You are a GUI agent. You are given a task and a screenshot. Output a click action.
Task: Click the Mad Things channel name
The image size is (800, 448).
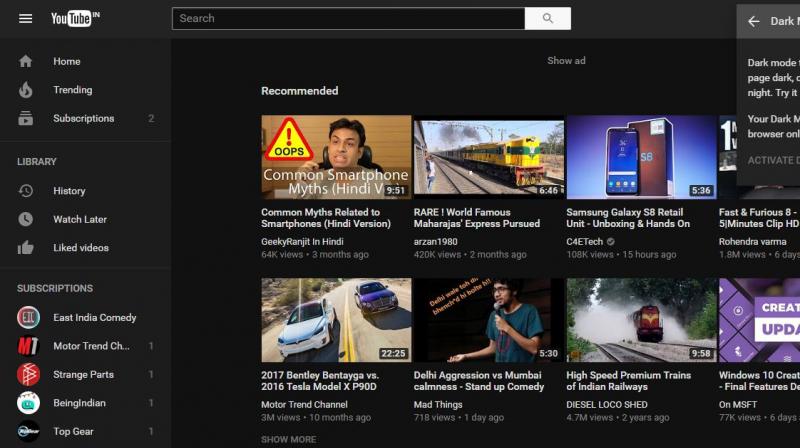click(438, 405)
